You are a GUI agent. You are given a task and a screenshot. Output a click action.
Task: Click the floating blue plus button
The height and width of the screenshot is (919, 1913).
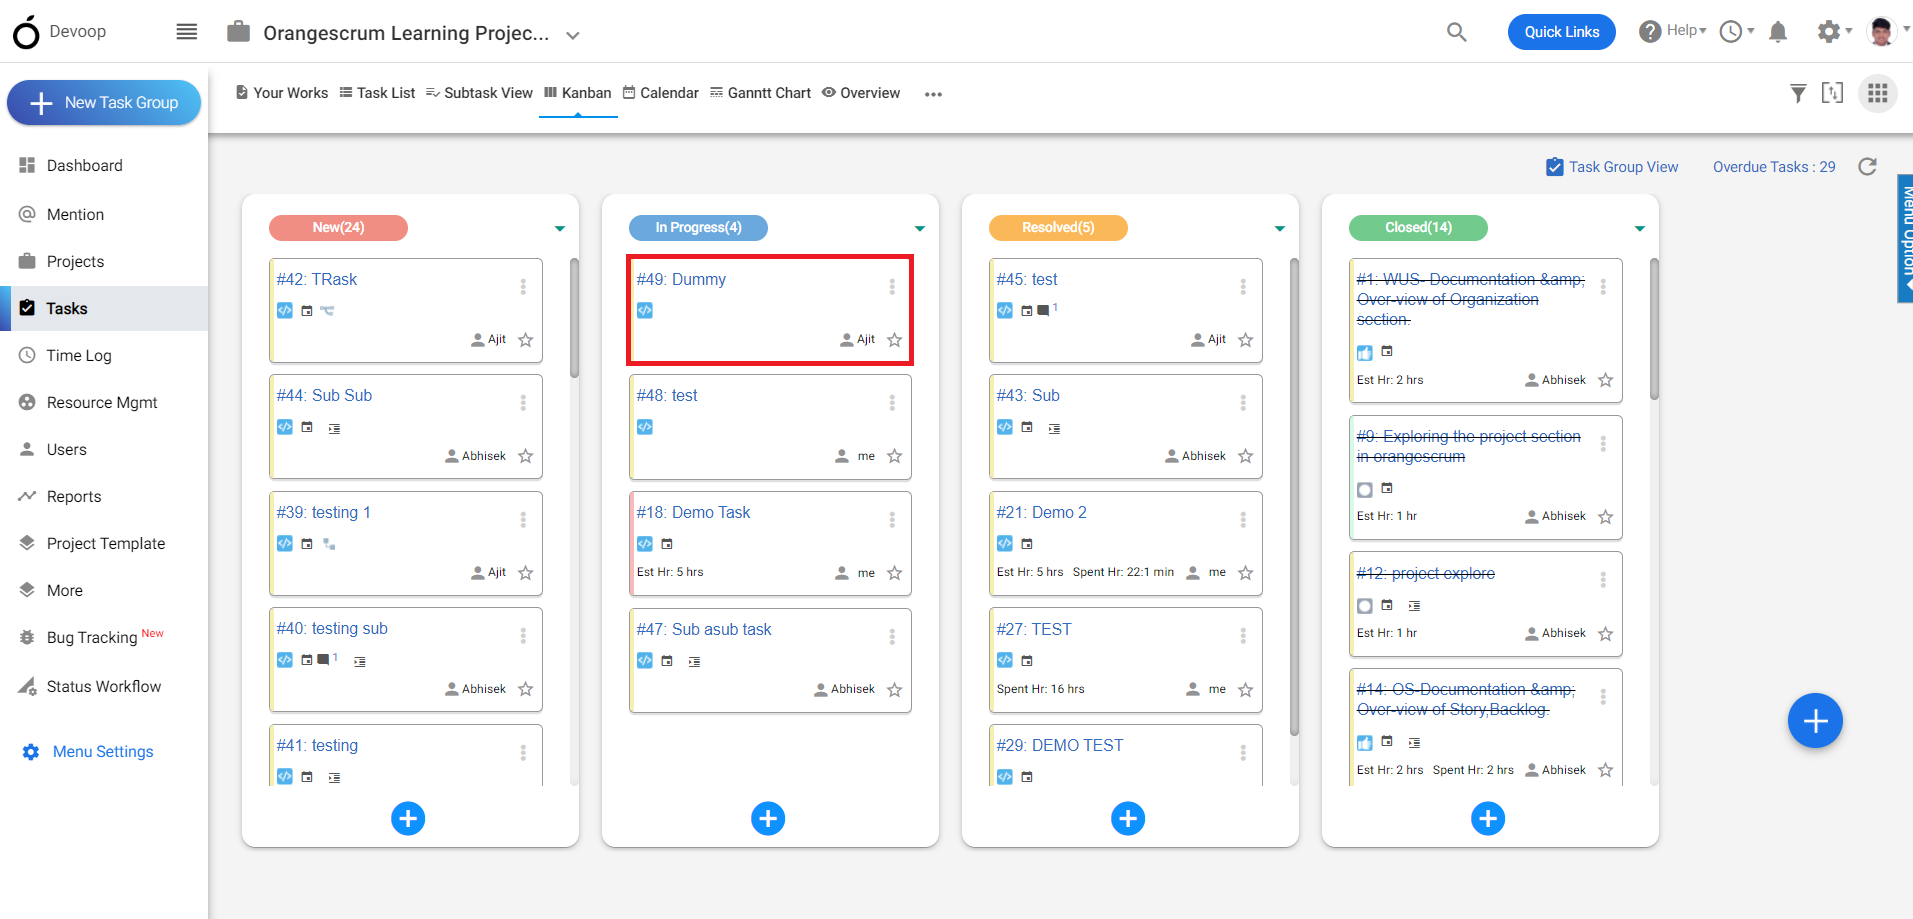pyautogui.click(x=1815, y=720)
